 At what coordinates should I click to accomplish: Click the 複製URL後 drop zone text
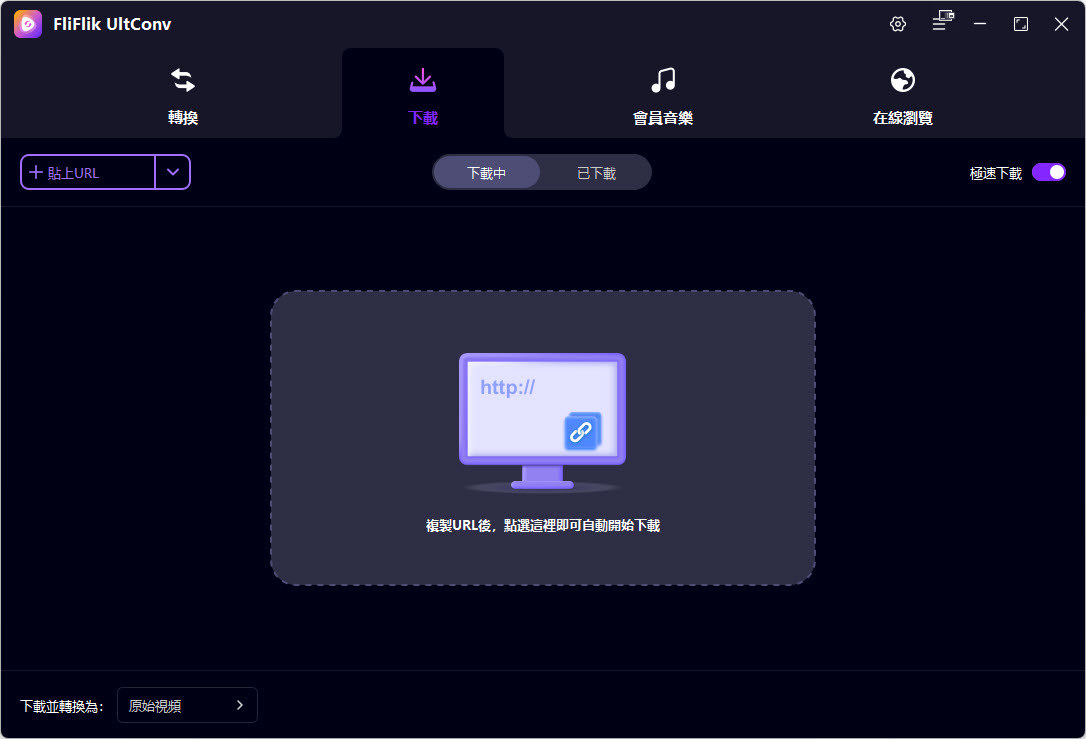point(542,526)
